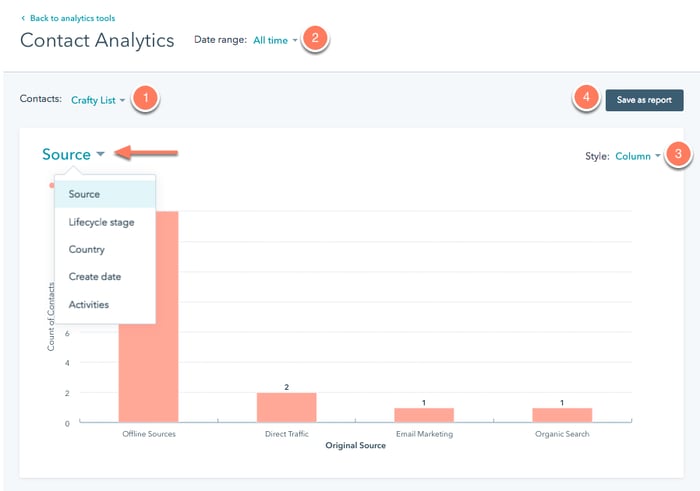Click the caret arrow next to Column
This screenshot has width=700, height=491.
point(658,156)
